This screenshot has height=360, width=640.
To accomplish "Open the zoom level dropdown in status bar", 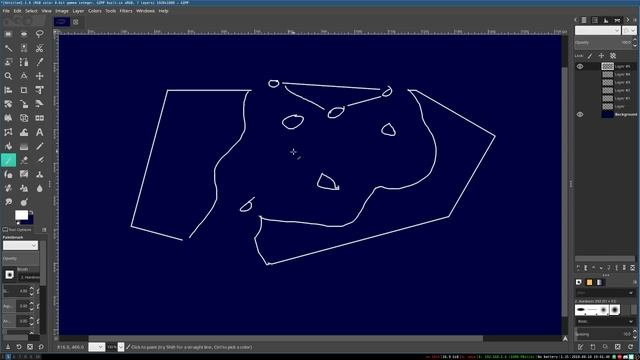I will 121,347.
